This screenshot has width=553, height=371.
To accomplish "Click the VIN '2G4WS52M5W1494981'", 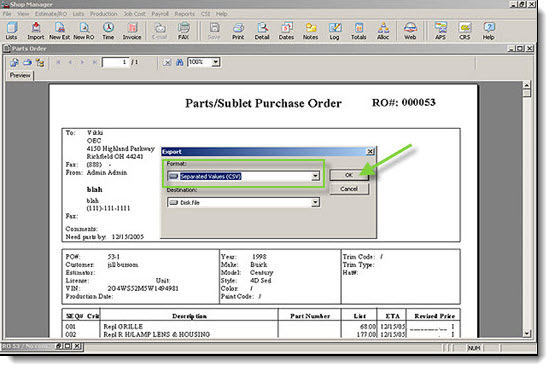I will (143, 288).
